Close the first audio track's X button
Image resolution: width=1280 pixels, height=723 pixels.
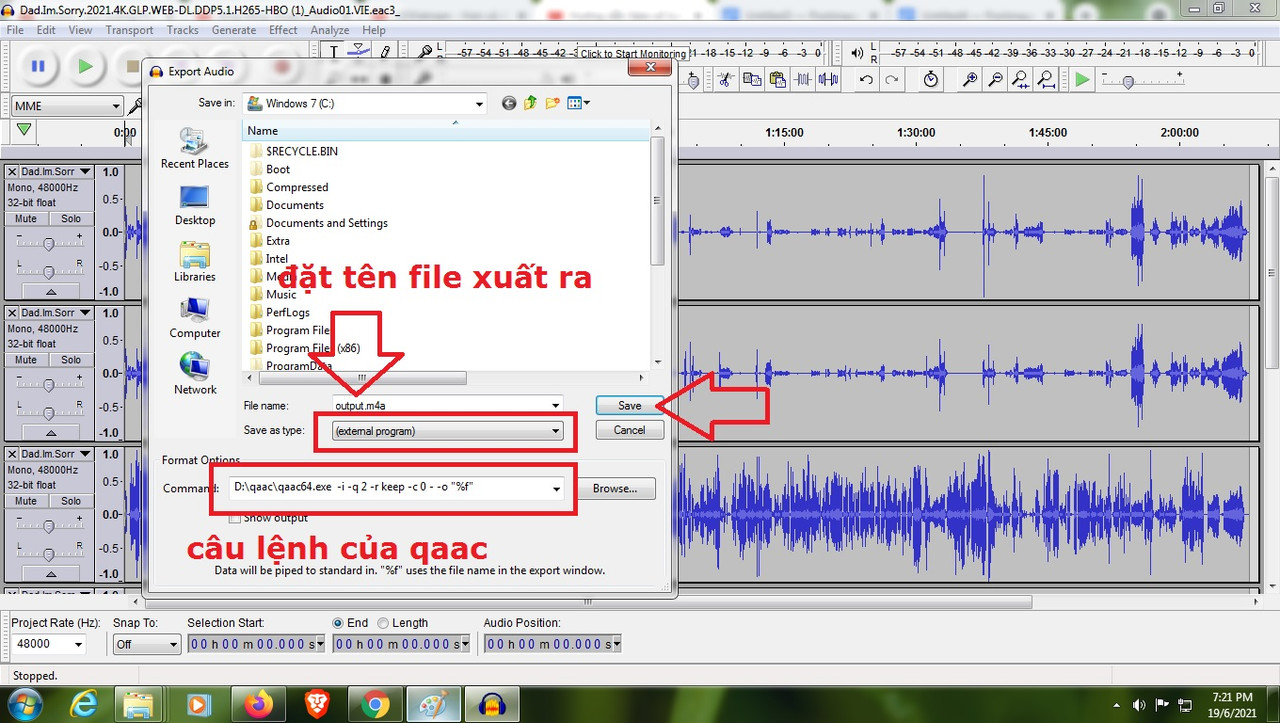point(12,172)
